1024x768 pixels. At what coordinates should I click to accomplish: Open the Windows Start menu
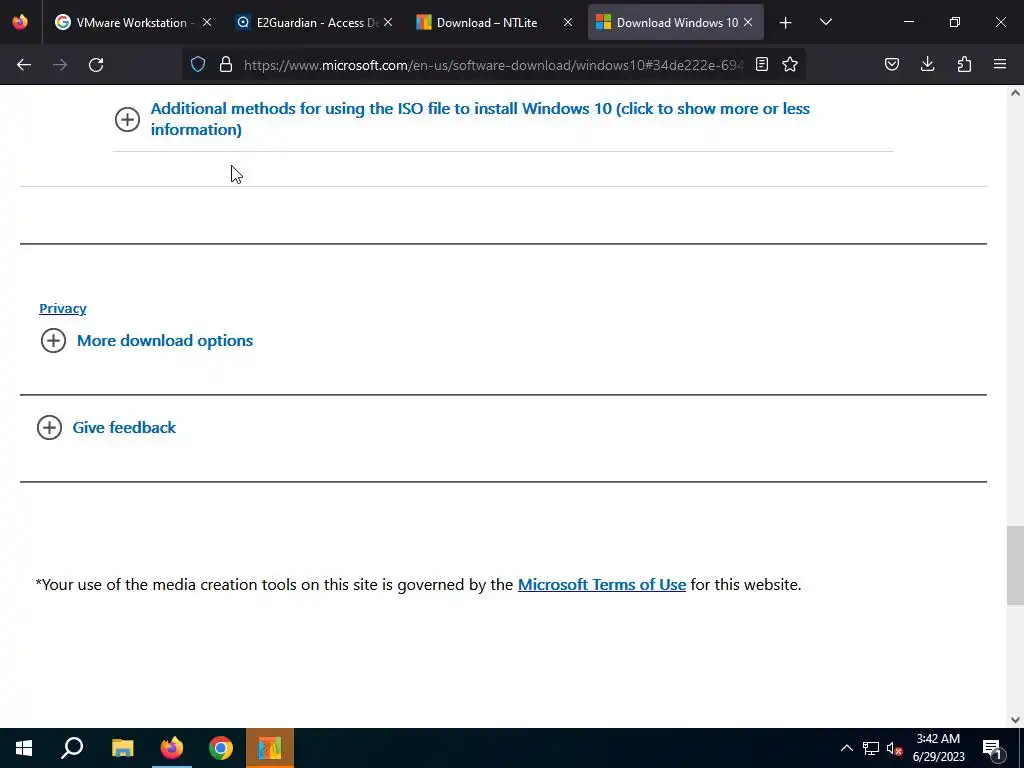click(24, 748)
